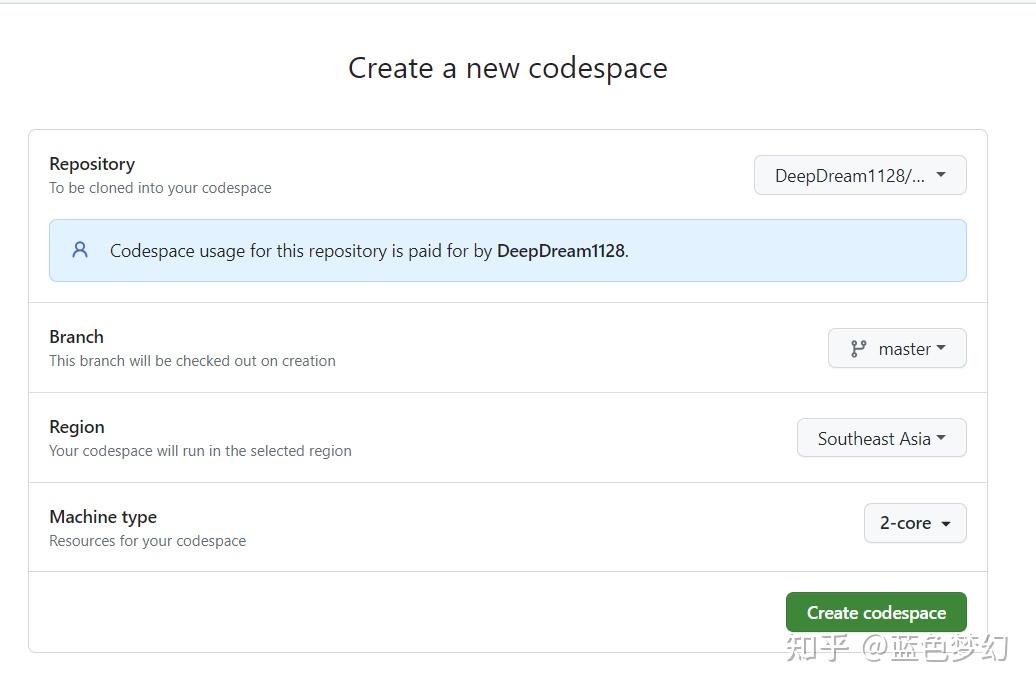
Task: Click the git branch icon beside master
Action: tap(858, 349)
